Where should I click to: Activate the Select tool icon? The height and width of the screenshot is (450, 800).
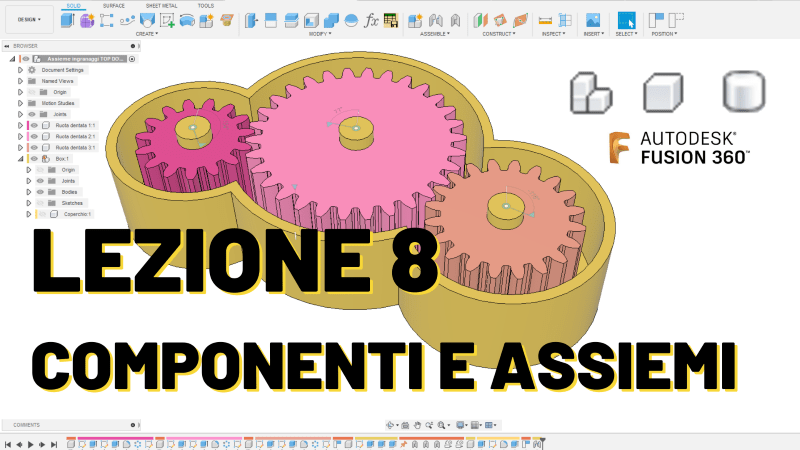pos(626,20)
